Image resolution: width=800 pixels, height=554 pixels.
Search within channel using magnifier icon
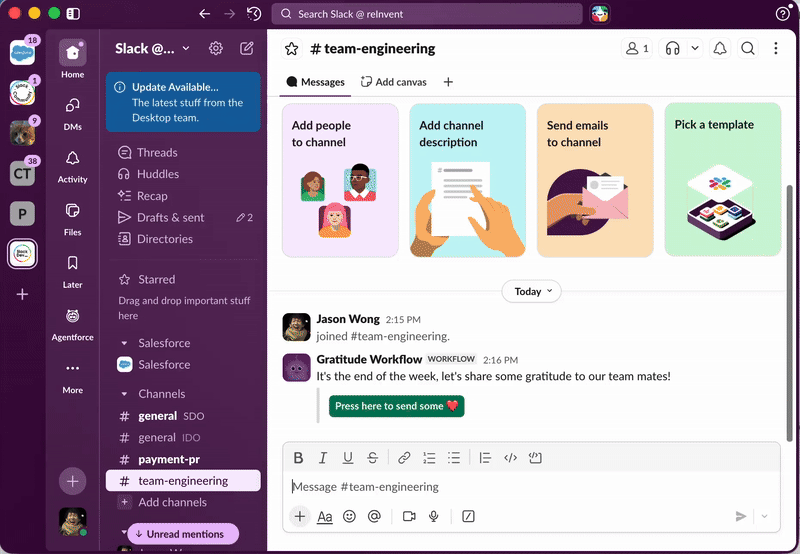click(748, 49)
